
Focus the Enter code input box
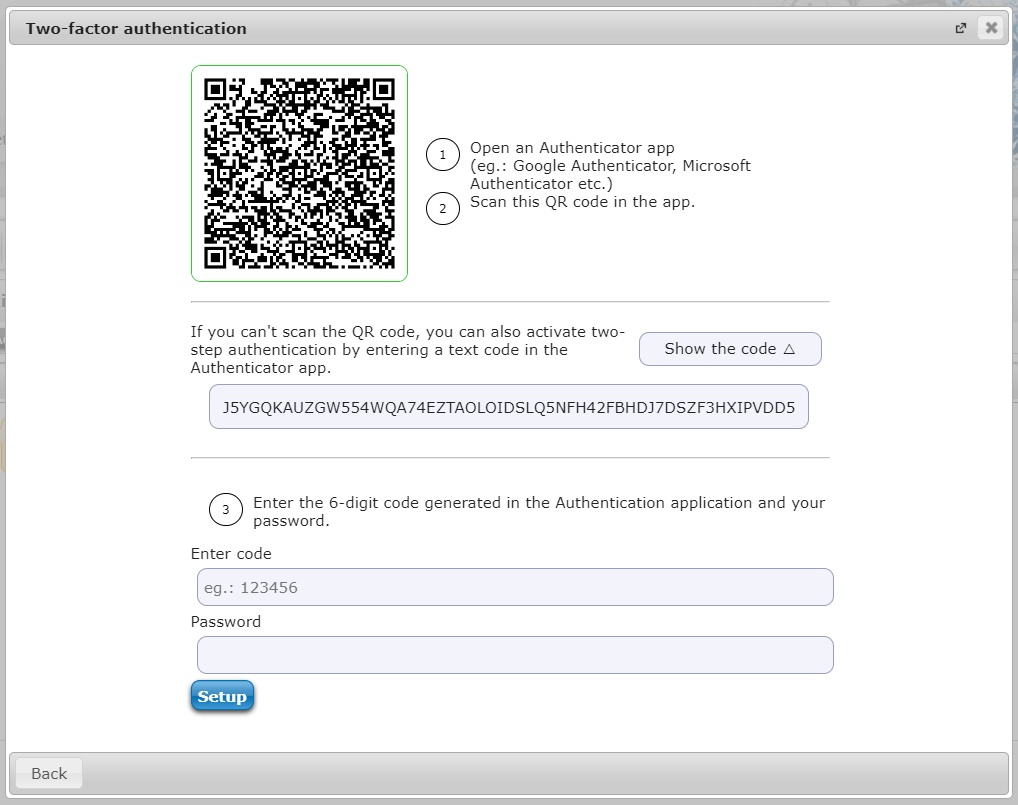tap(515, 587)
